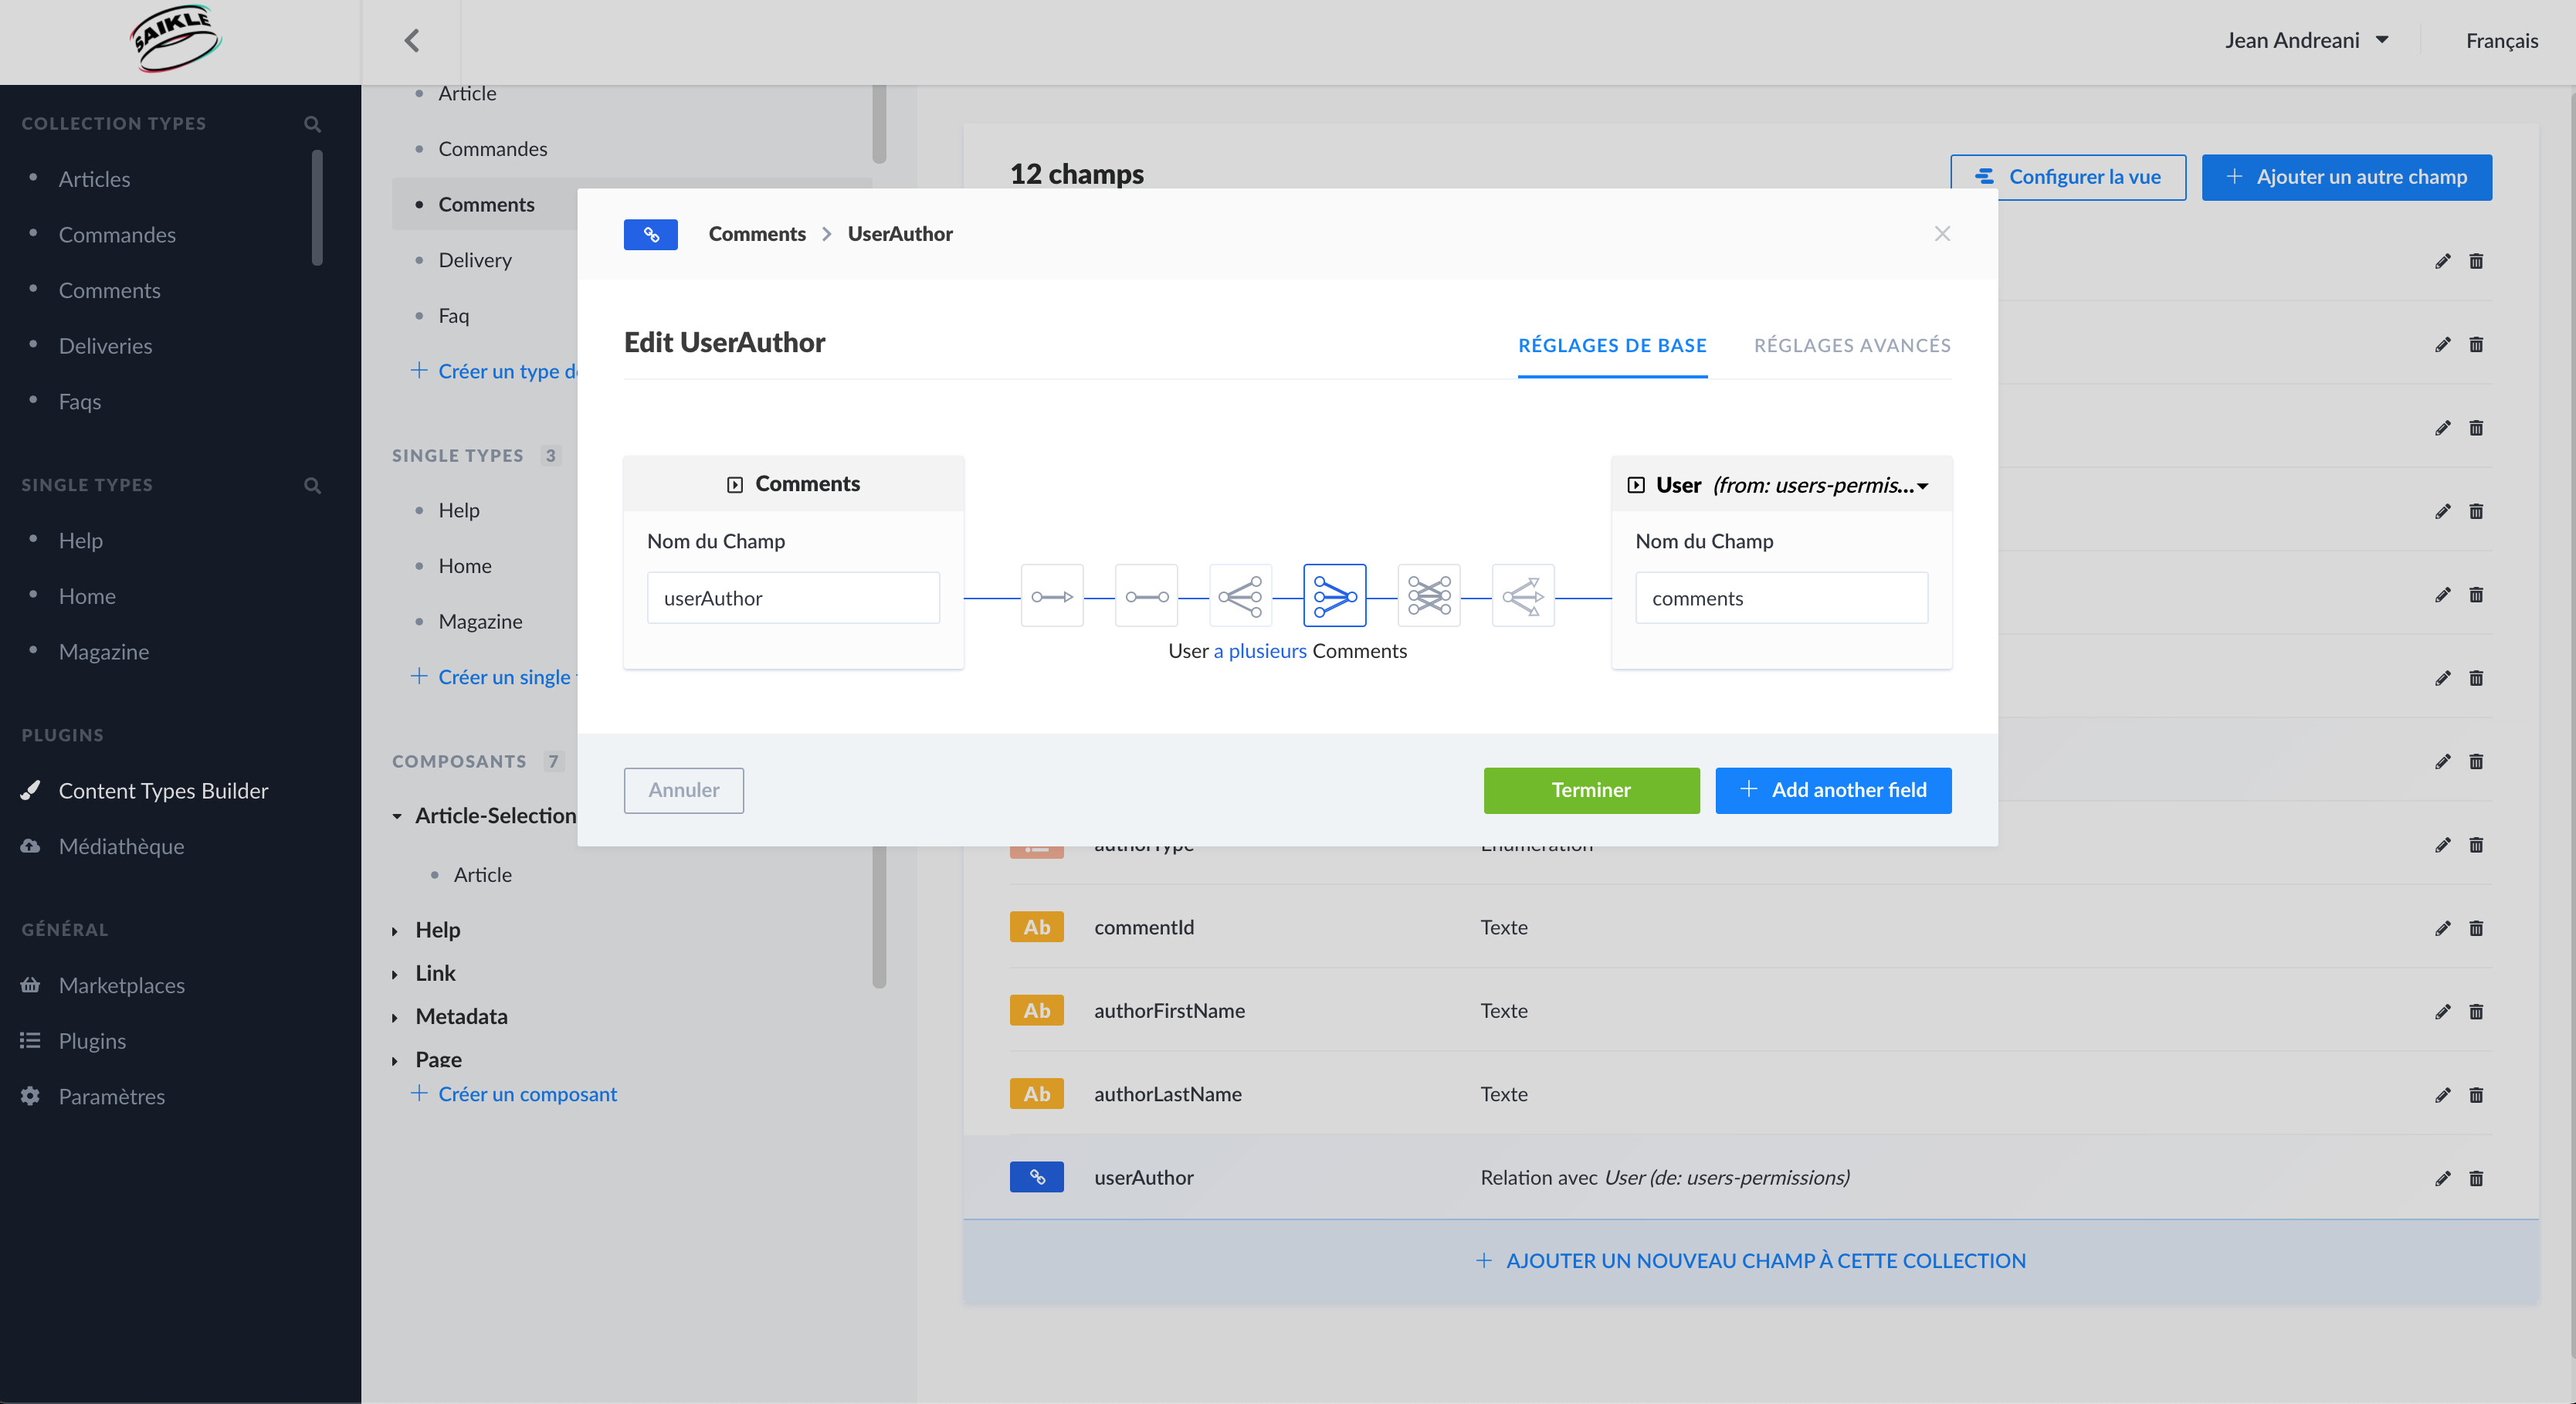
Task: Open Médiathèque plugin in sidebar
Action: (x=121, y=846)
